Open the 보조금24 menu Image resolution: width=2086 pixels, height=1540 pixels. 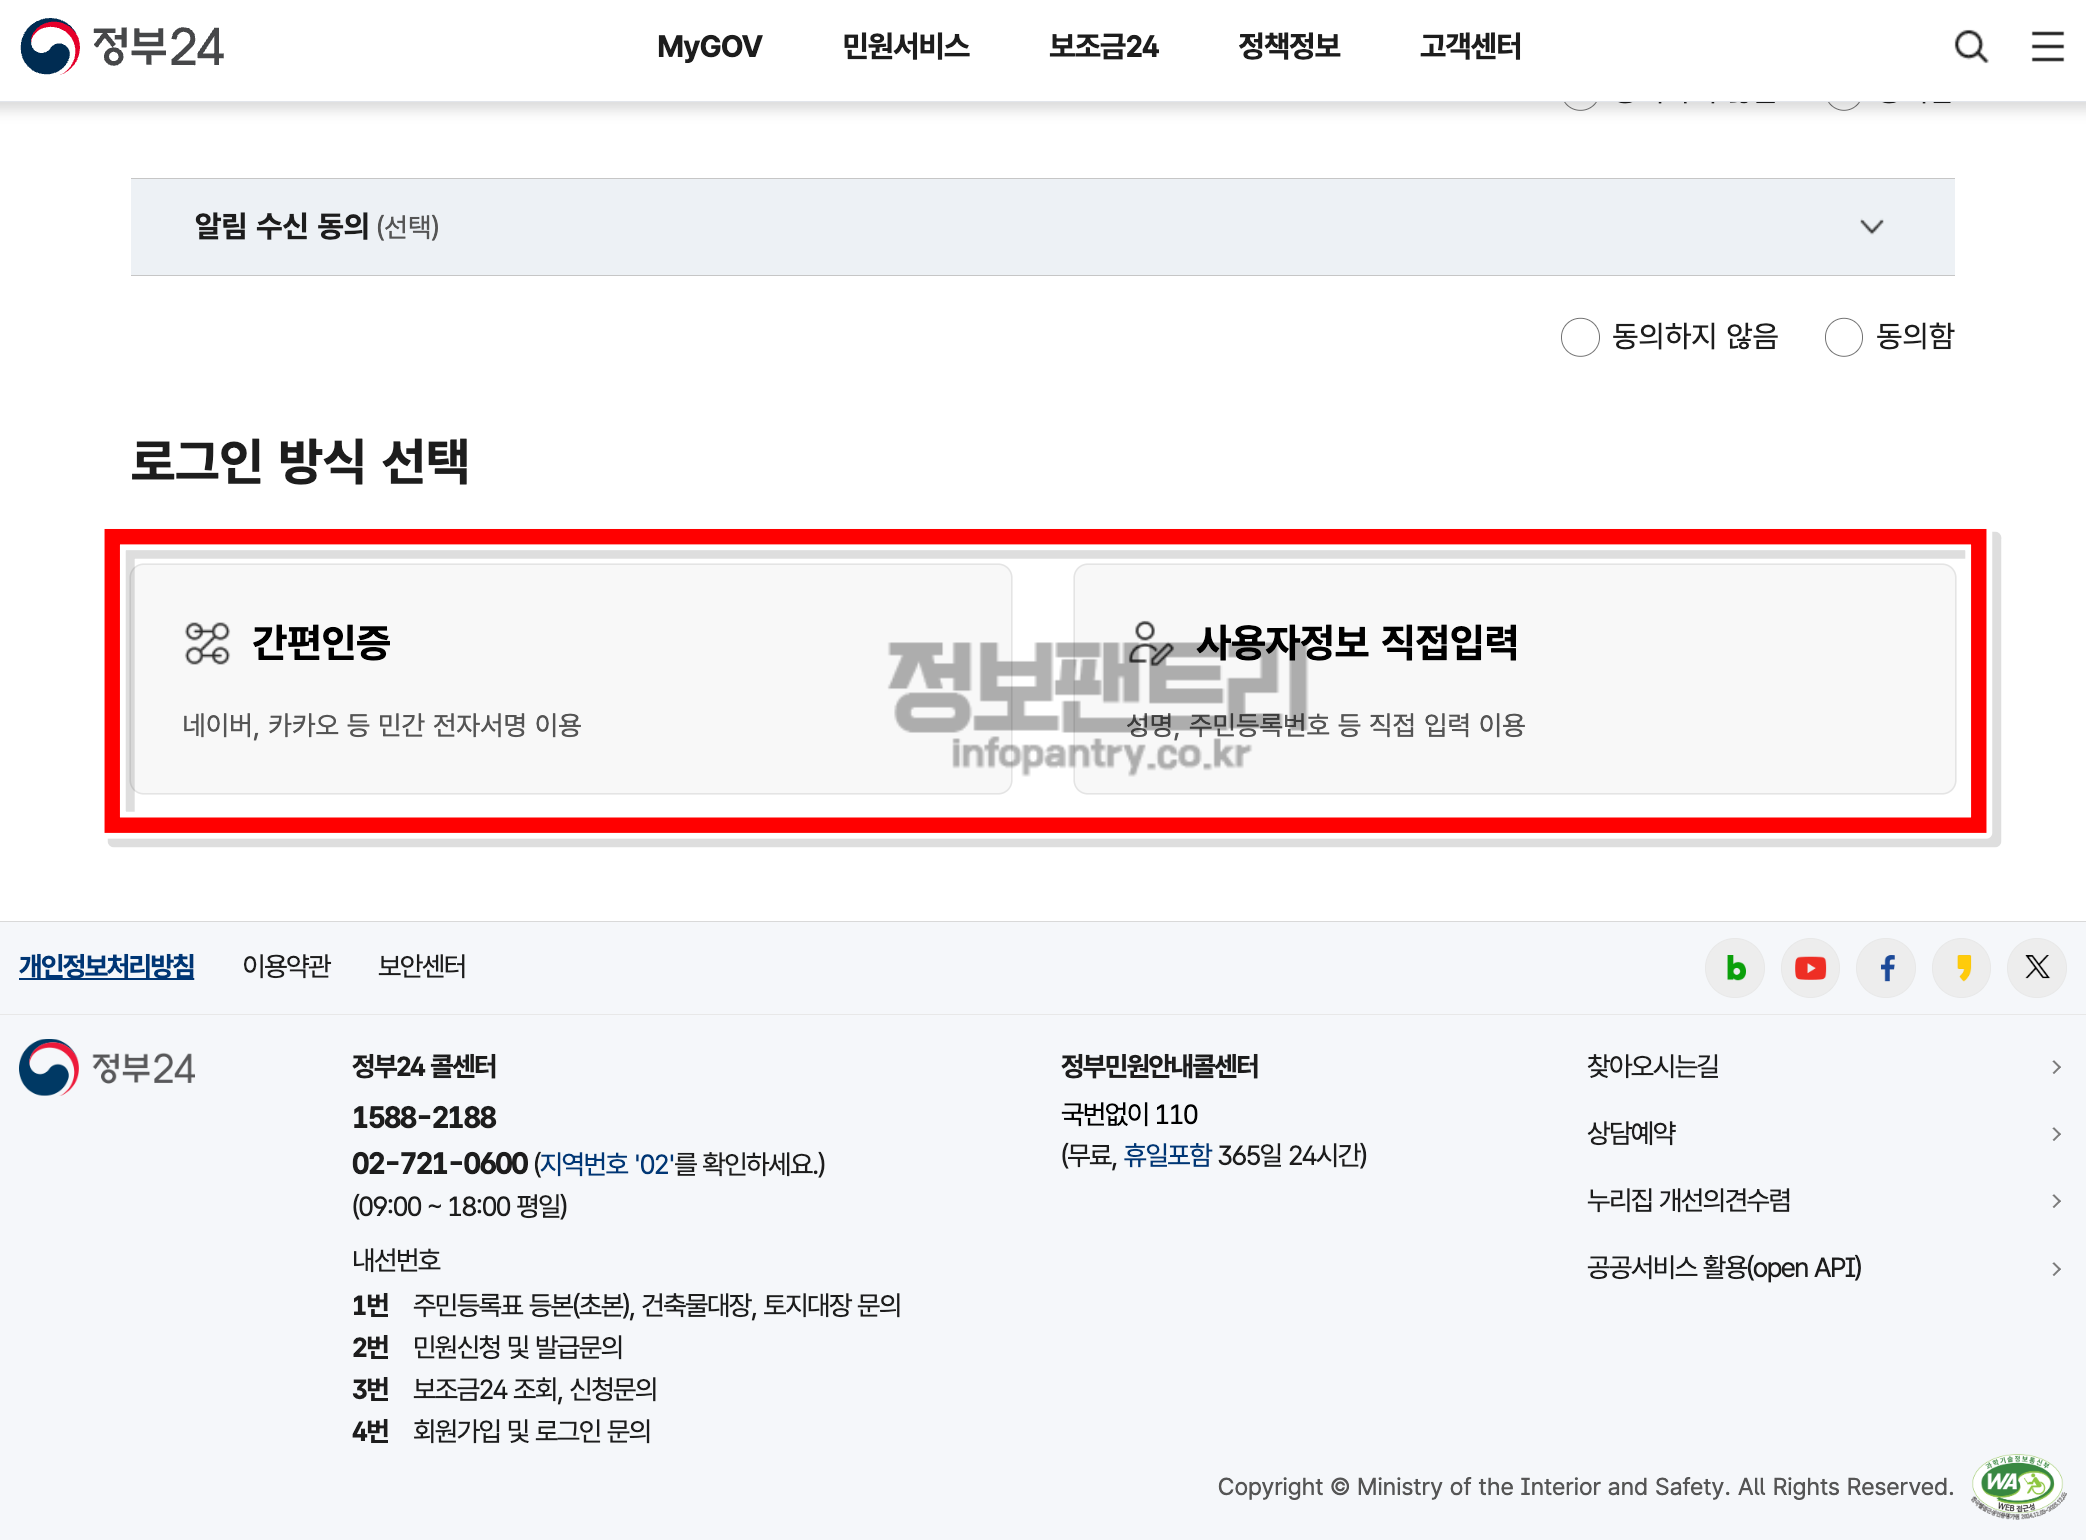click(1103, 47)
